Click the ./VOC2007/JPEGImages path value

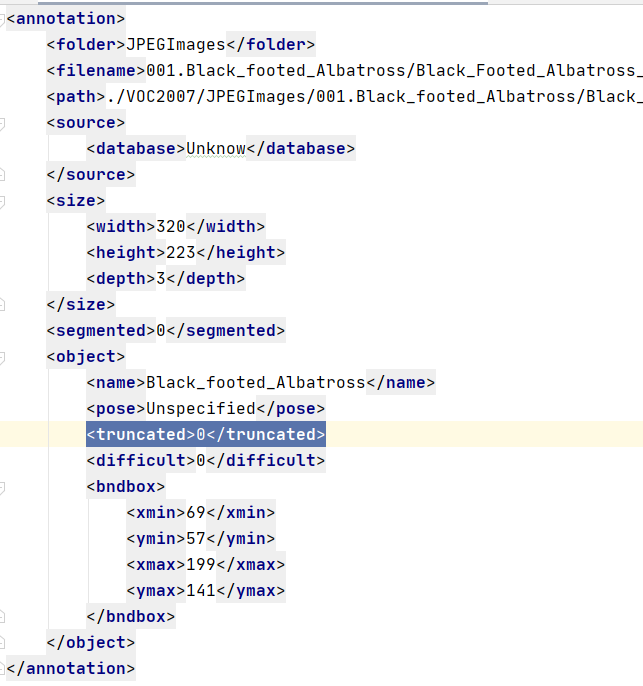pyautogui.click(x=374, y=97)
